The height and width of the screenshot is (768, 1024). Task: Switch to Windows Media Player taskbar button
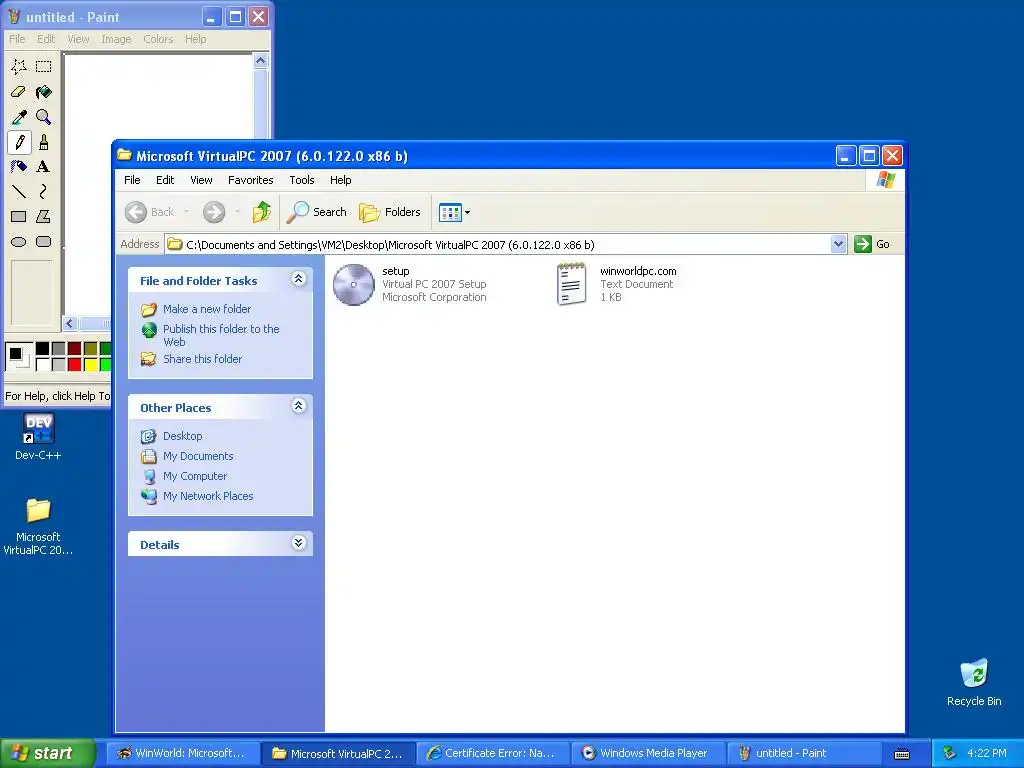click(648, 753)
